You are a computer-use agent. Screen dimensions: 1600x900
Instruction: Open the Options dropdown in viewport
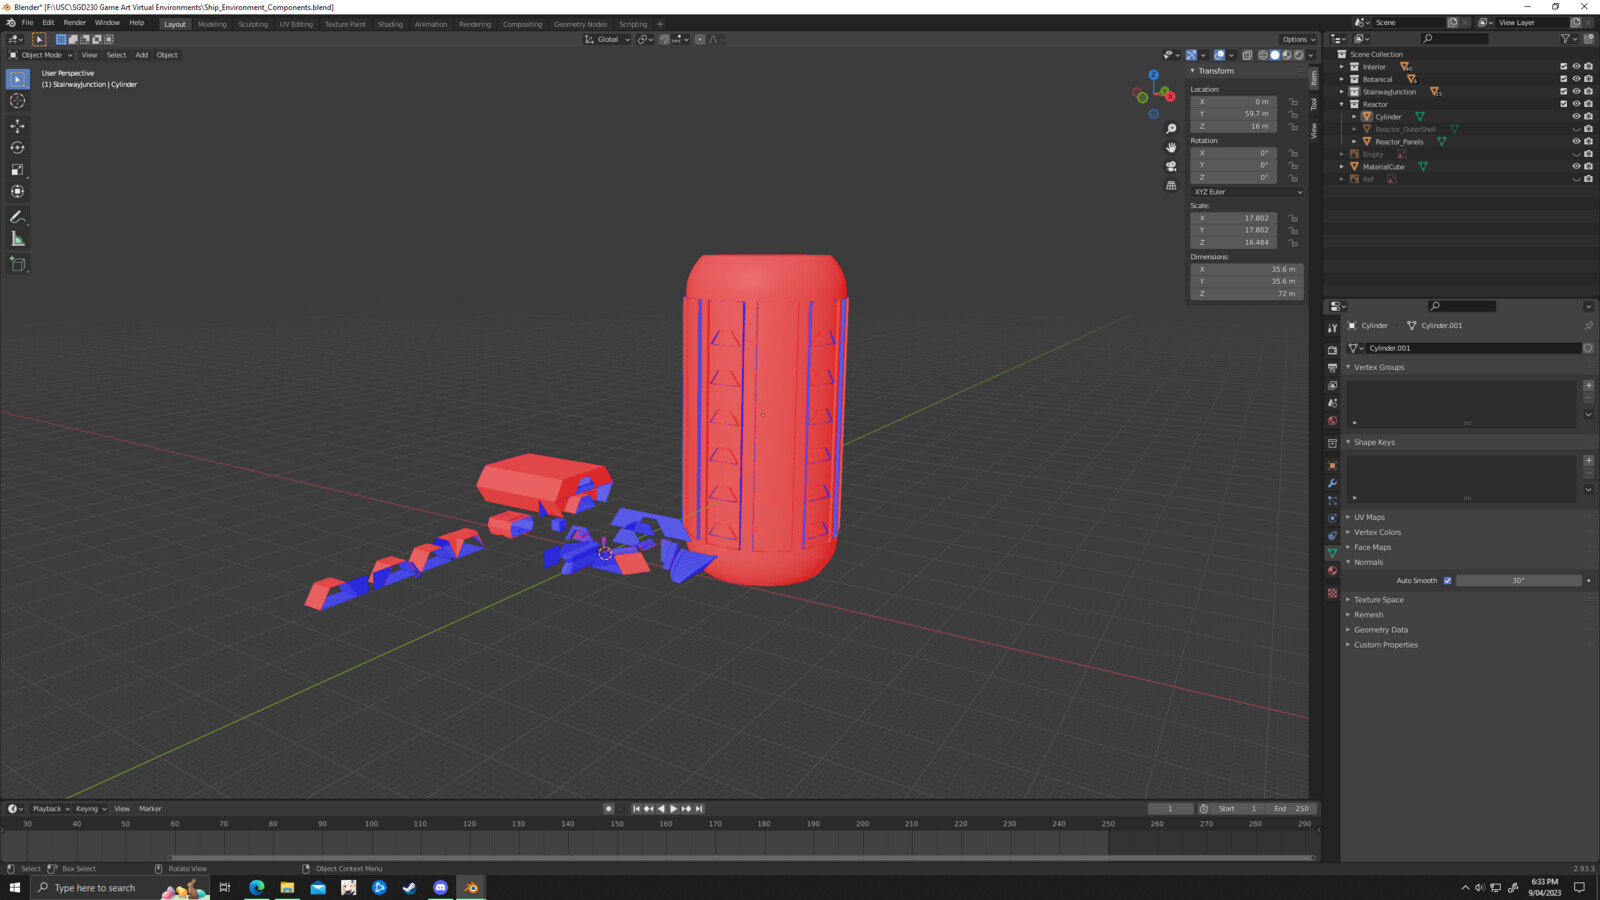(x=1298, y=39)
